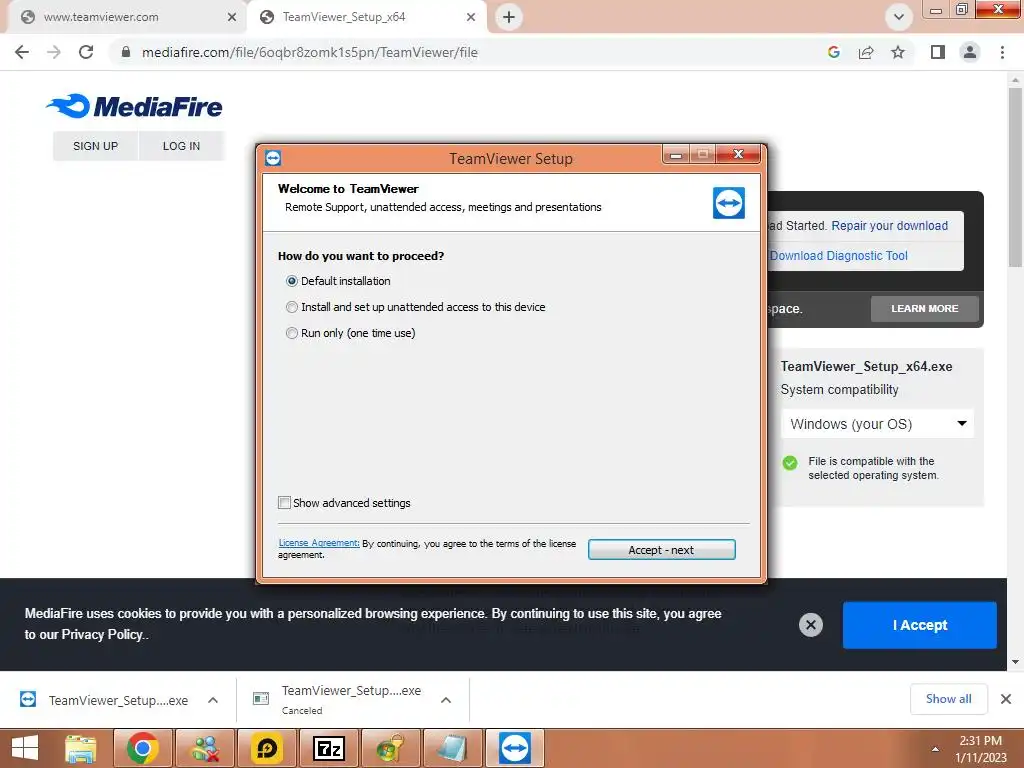Viewport: 1024px width, 768px height.
Task: Click yellow circular app icon in taskbar
Action: (266, 748)
